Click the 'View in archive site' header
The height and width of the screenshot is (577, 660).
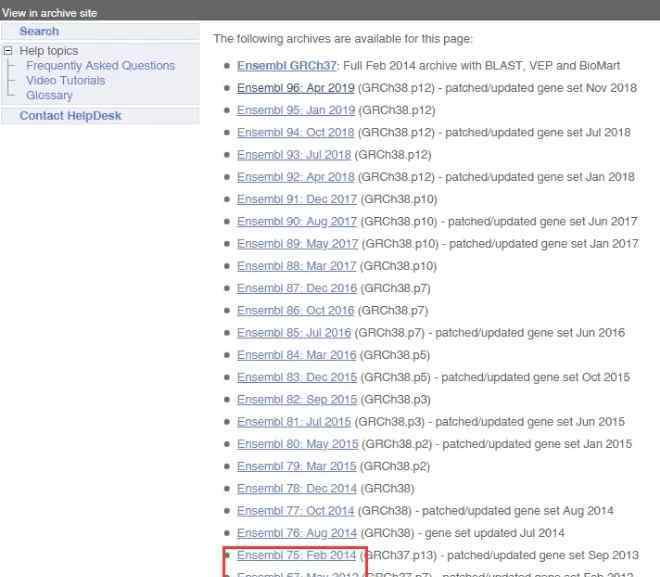[49, 13]
